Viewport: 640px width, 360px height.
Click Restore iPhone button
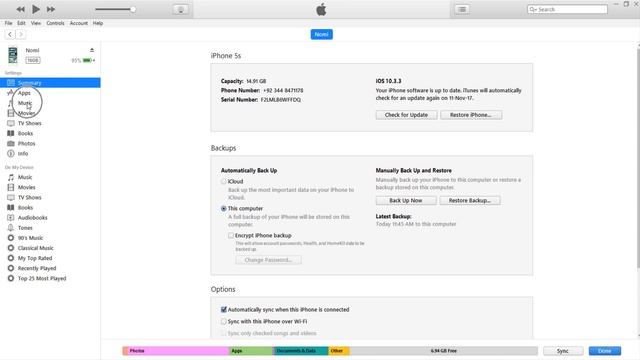click(x=471, y=115)
